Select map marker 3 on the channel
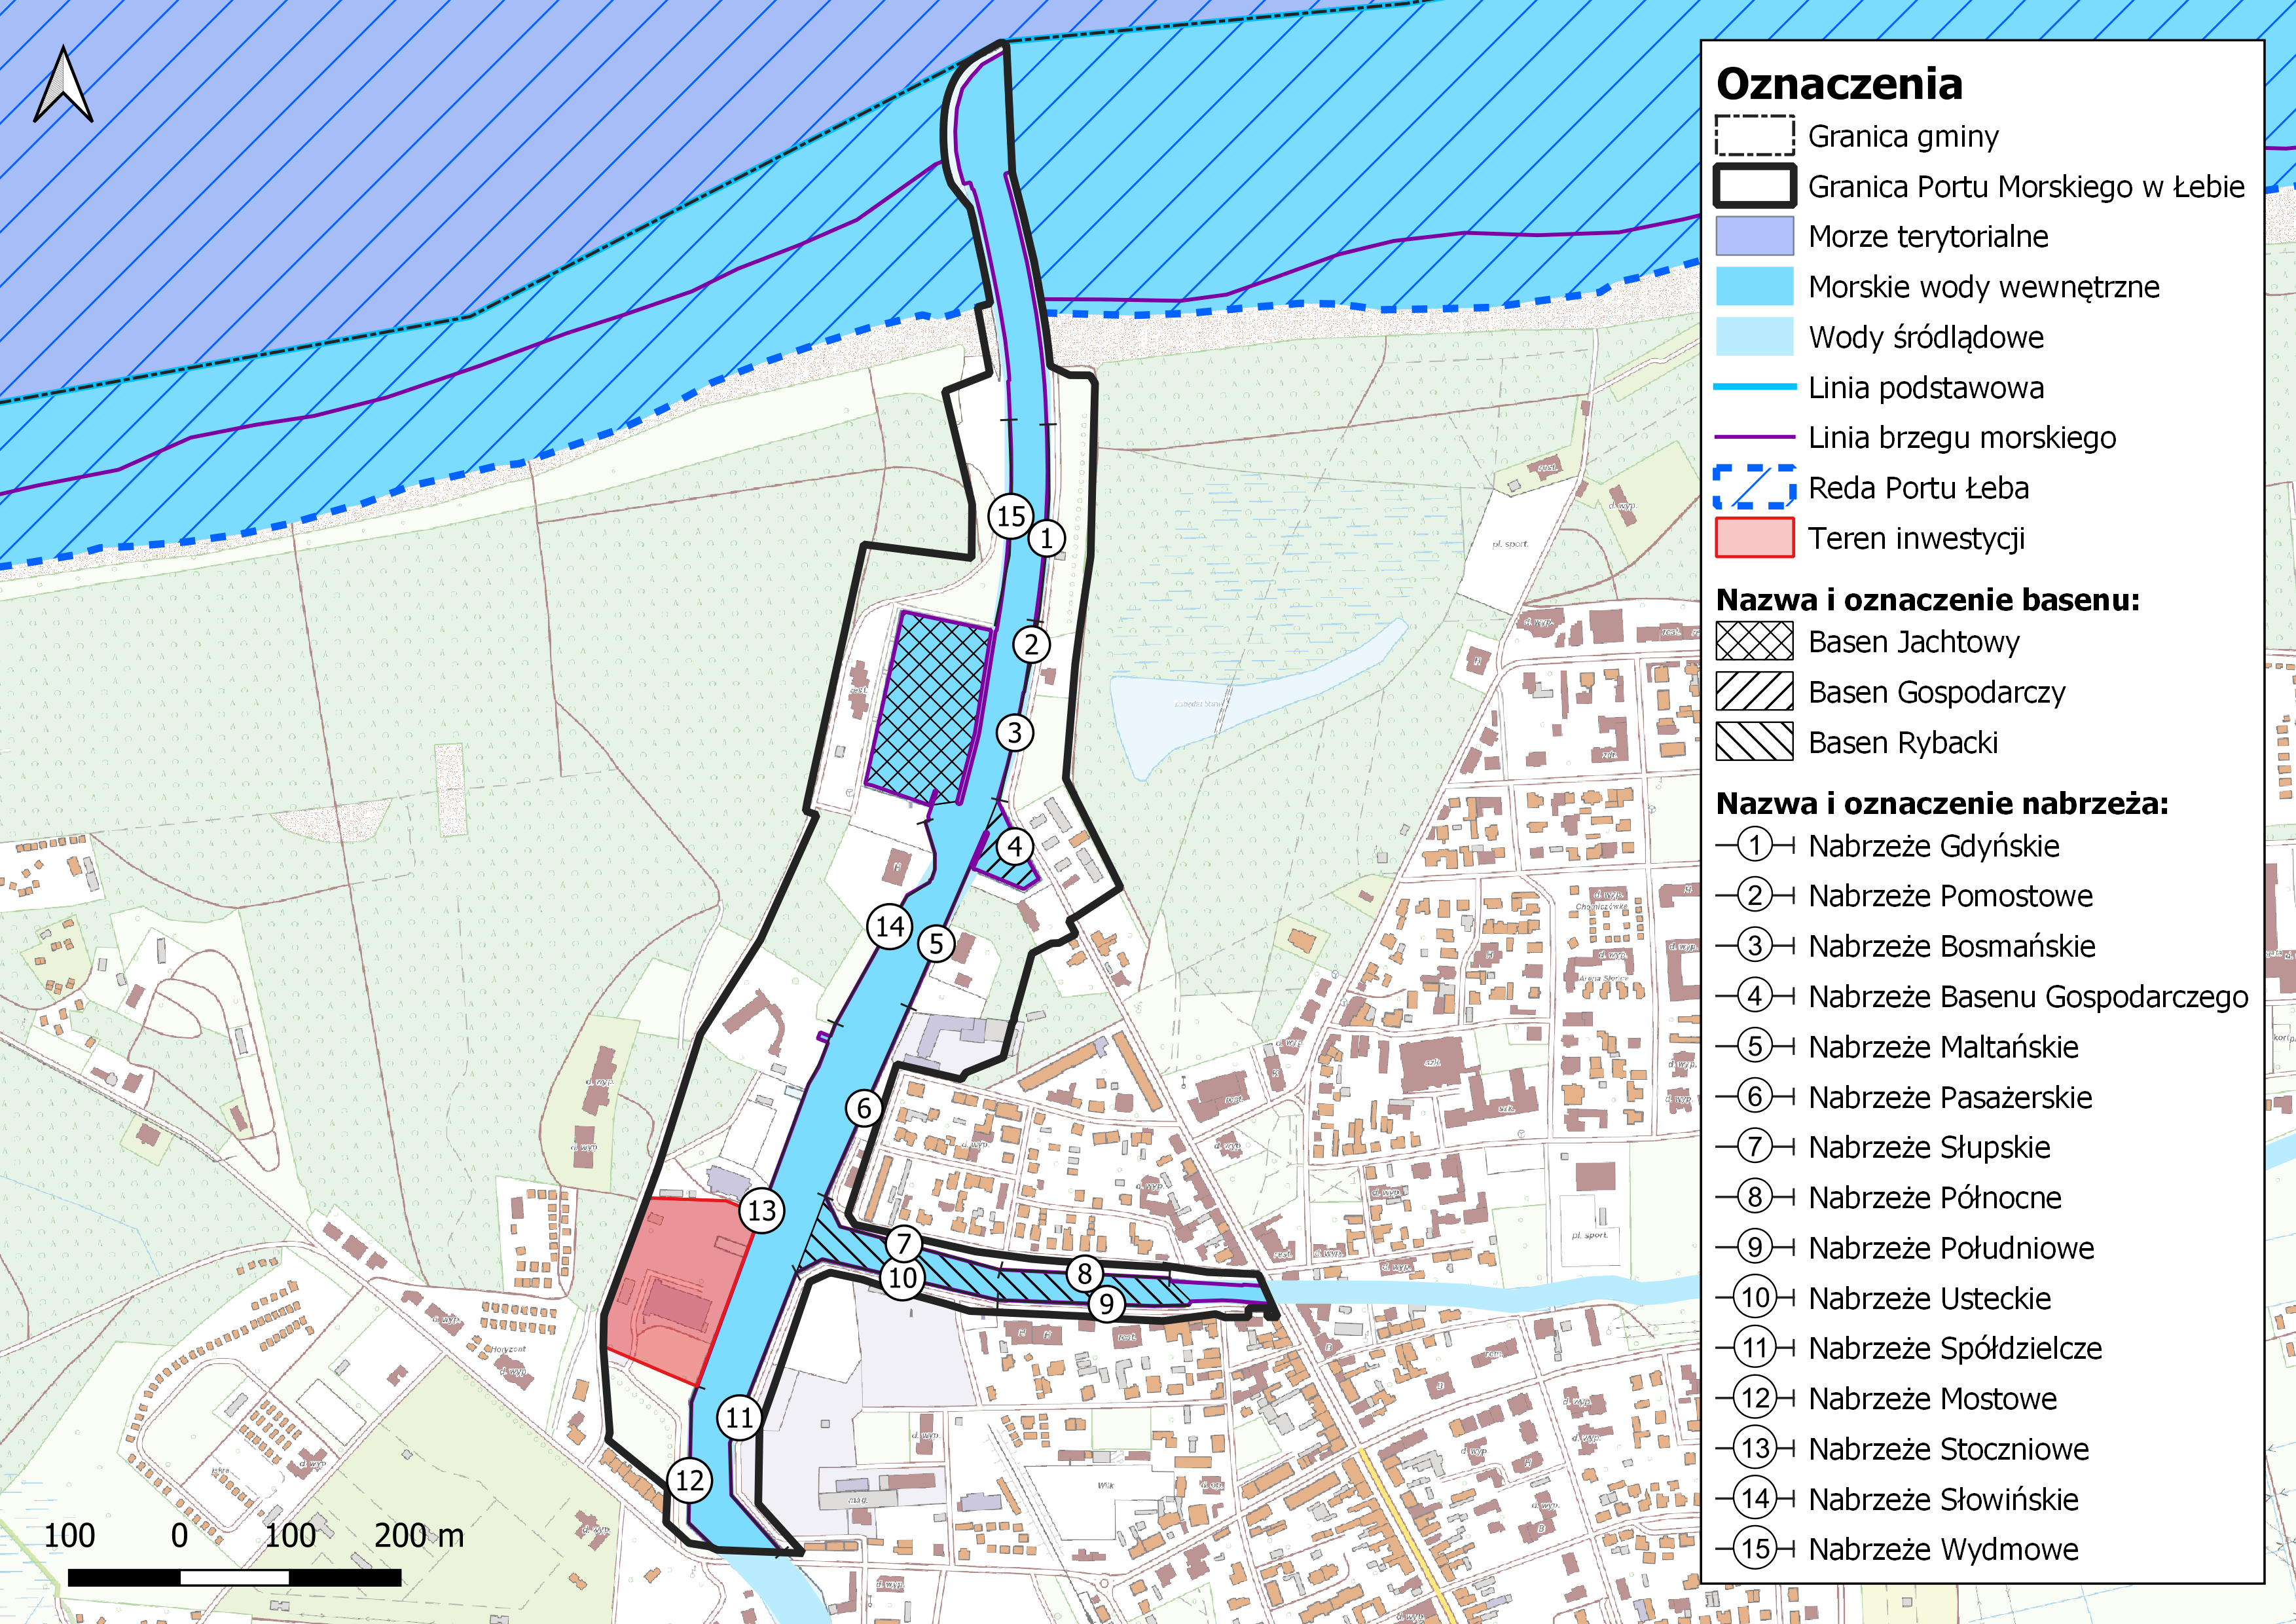This screenshot has width=2296, height=1624. (x=1015, y=733)
